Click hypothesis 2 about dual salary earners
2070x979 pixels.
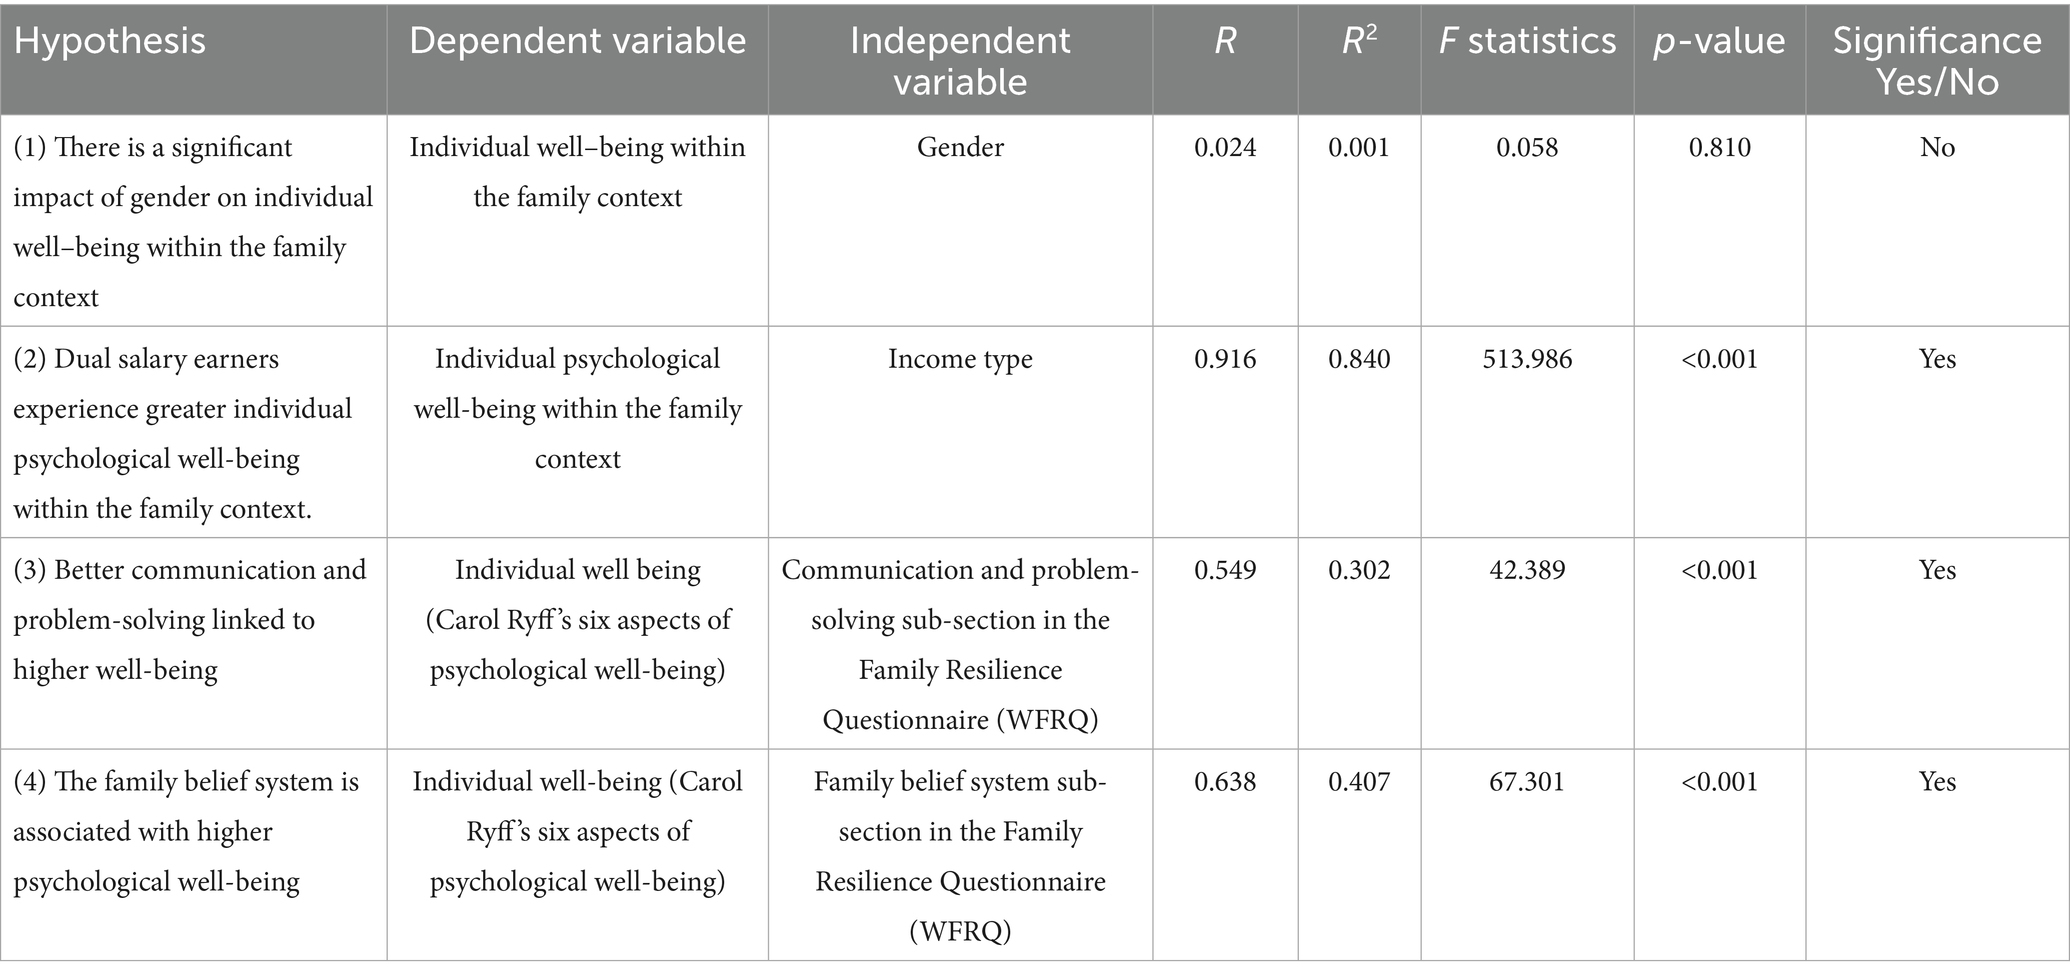pyautogui.click(x=182, y=434)
